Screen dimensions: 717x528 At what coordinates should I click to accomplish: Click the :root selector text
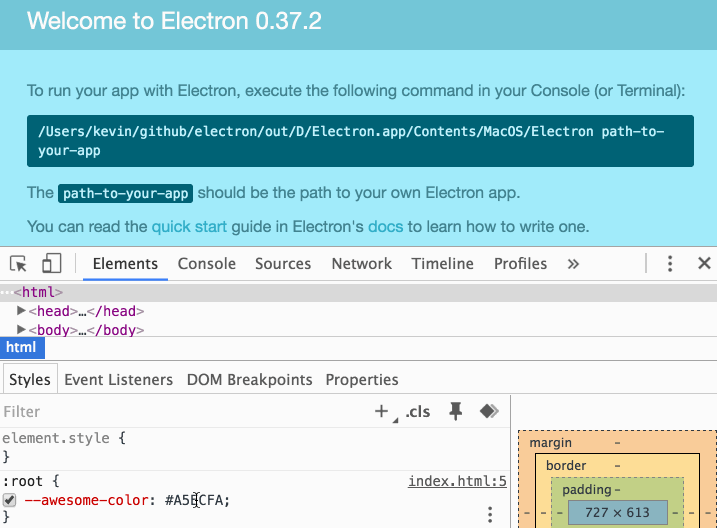point(22,481)
